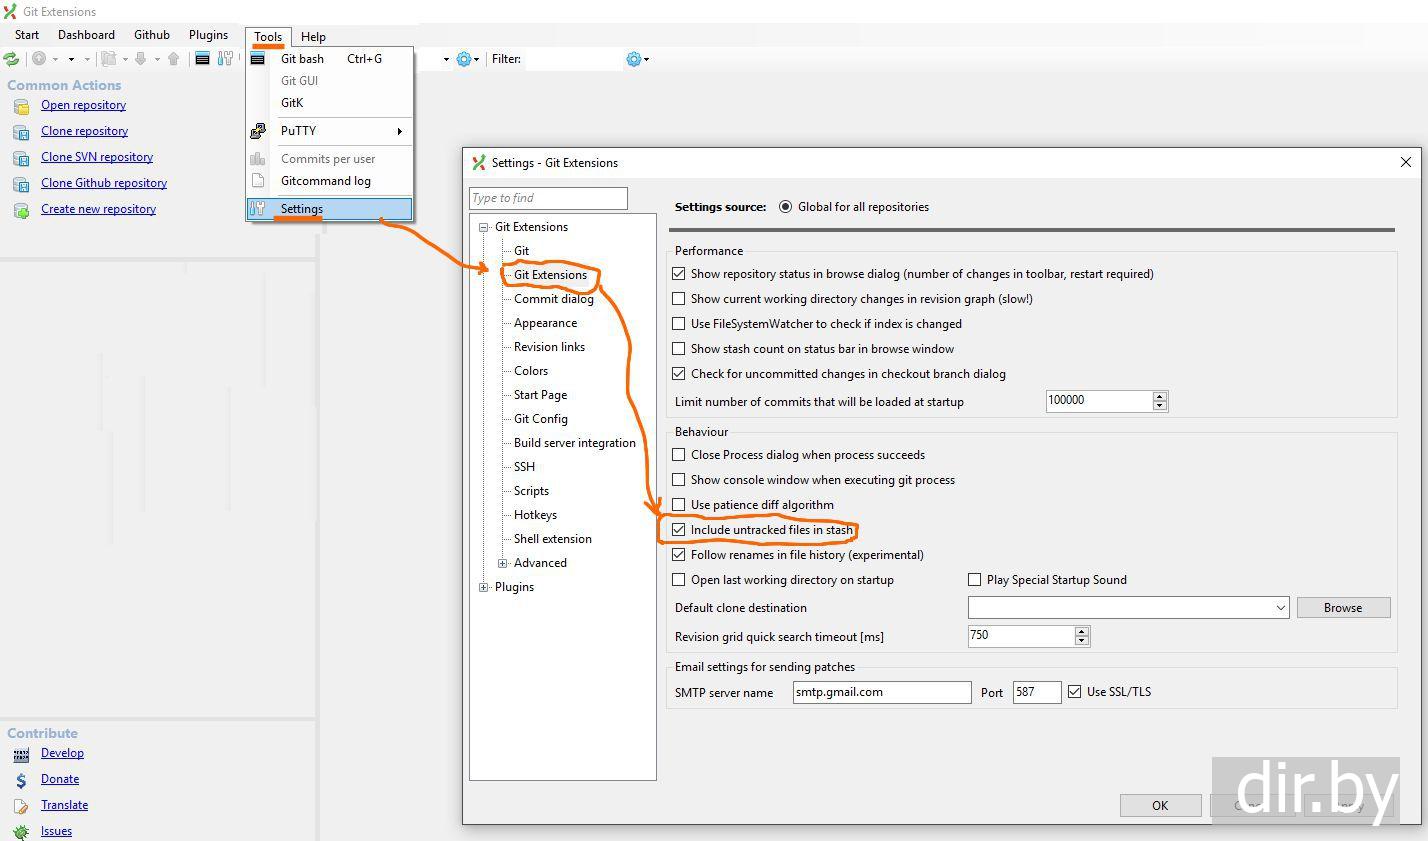
Task: Expand the Advanced tree node
Action: point(503,563)
